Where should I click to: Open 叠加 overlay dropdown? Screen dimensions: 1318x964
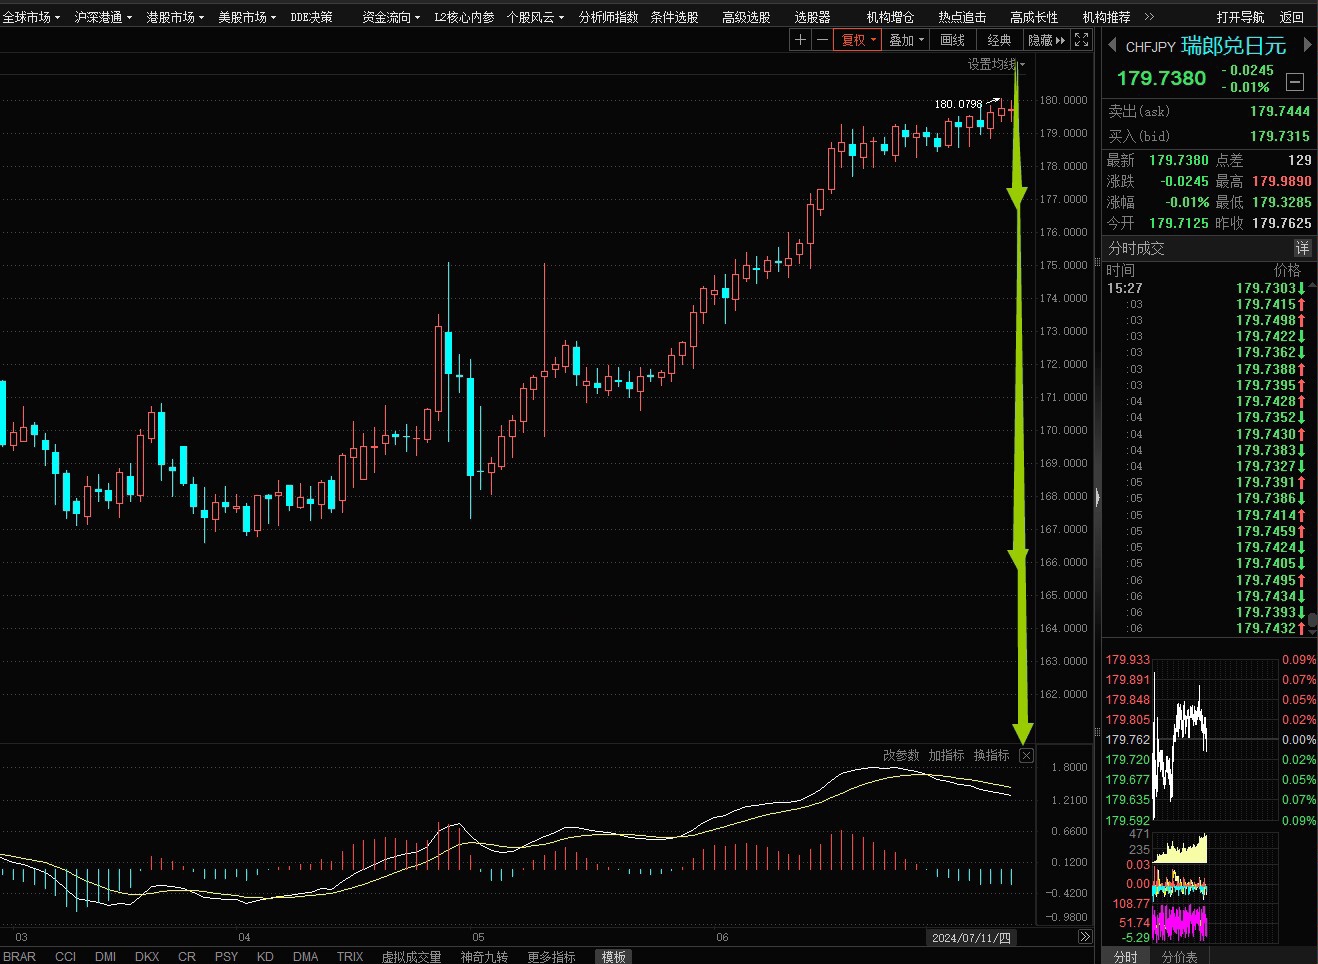[x=906, y=40]
